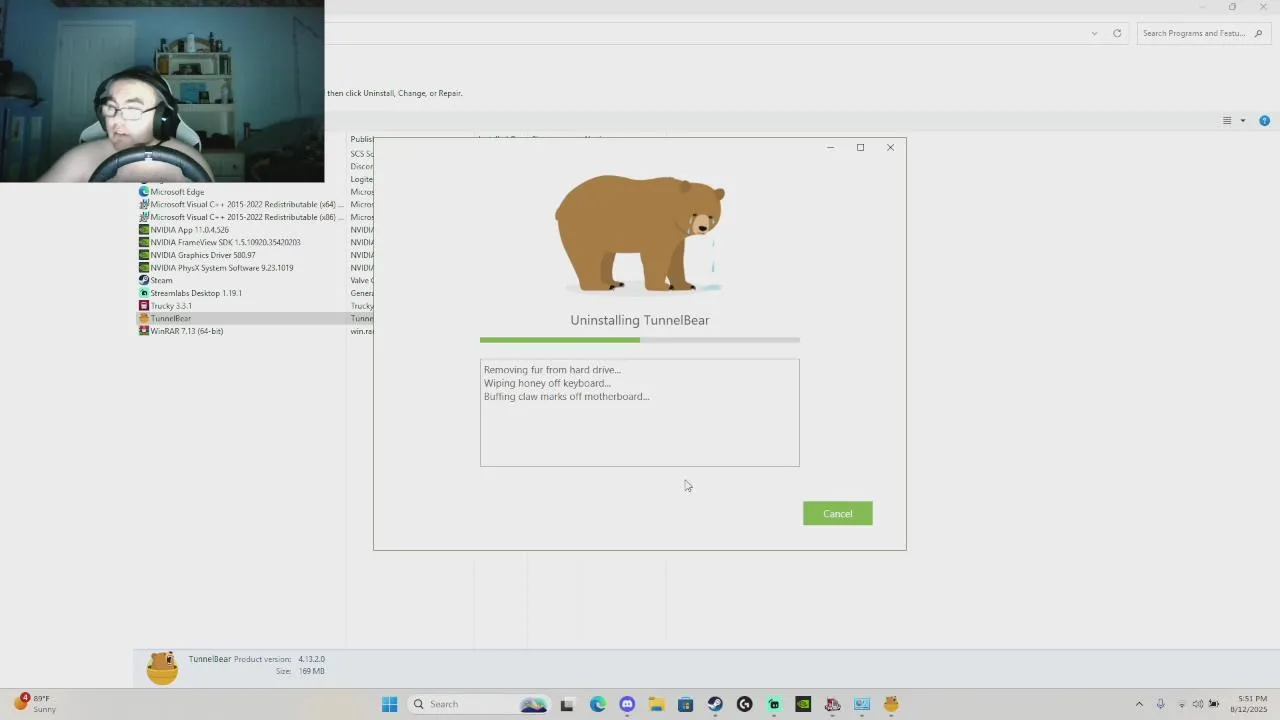Open the address bar history dropdown
The width and height of the screenshot is (1280, 720).
[1094, 33]
